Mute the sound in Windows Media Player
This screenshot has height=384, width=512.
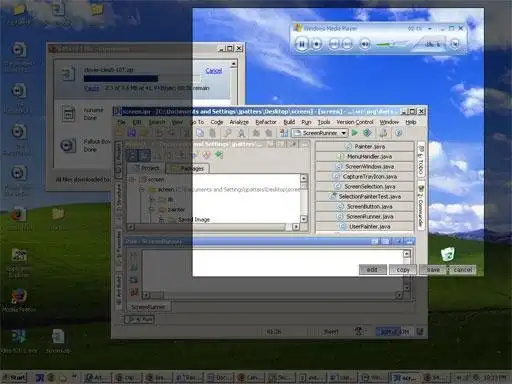(365, 44)
